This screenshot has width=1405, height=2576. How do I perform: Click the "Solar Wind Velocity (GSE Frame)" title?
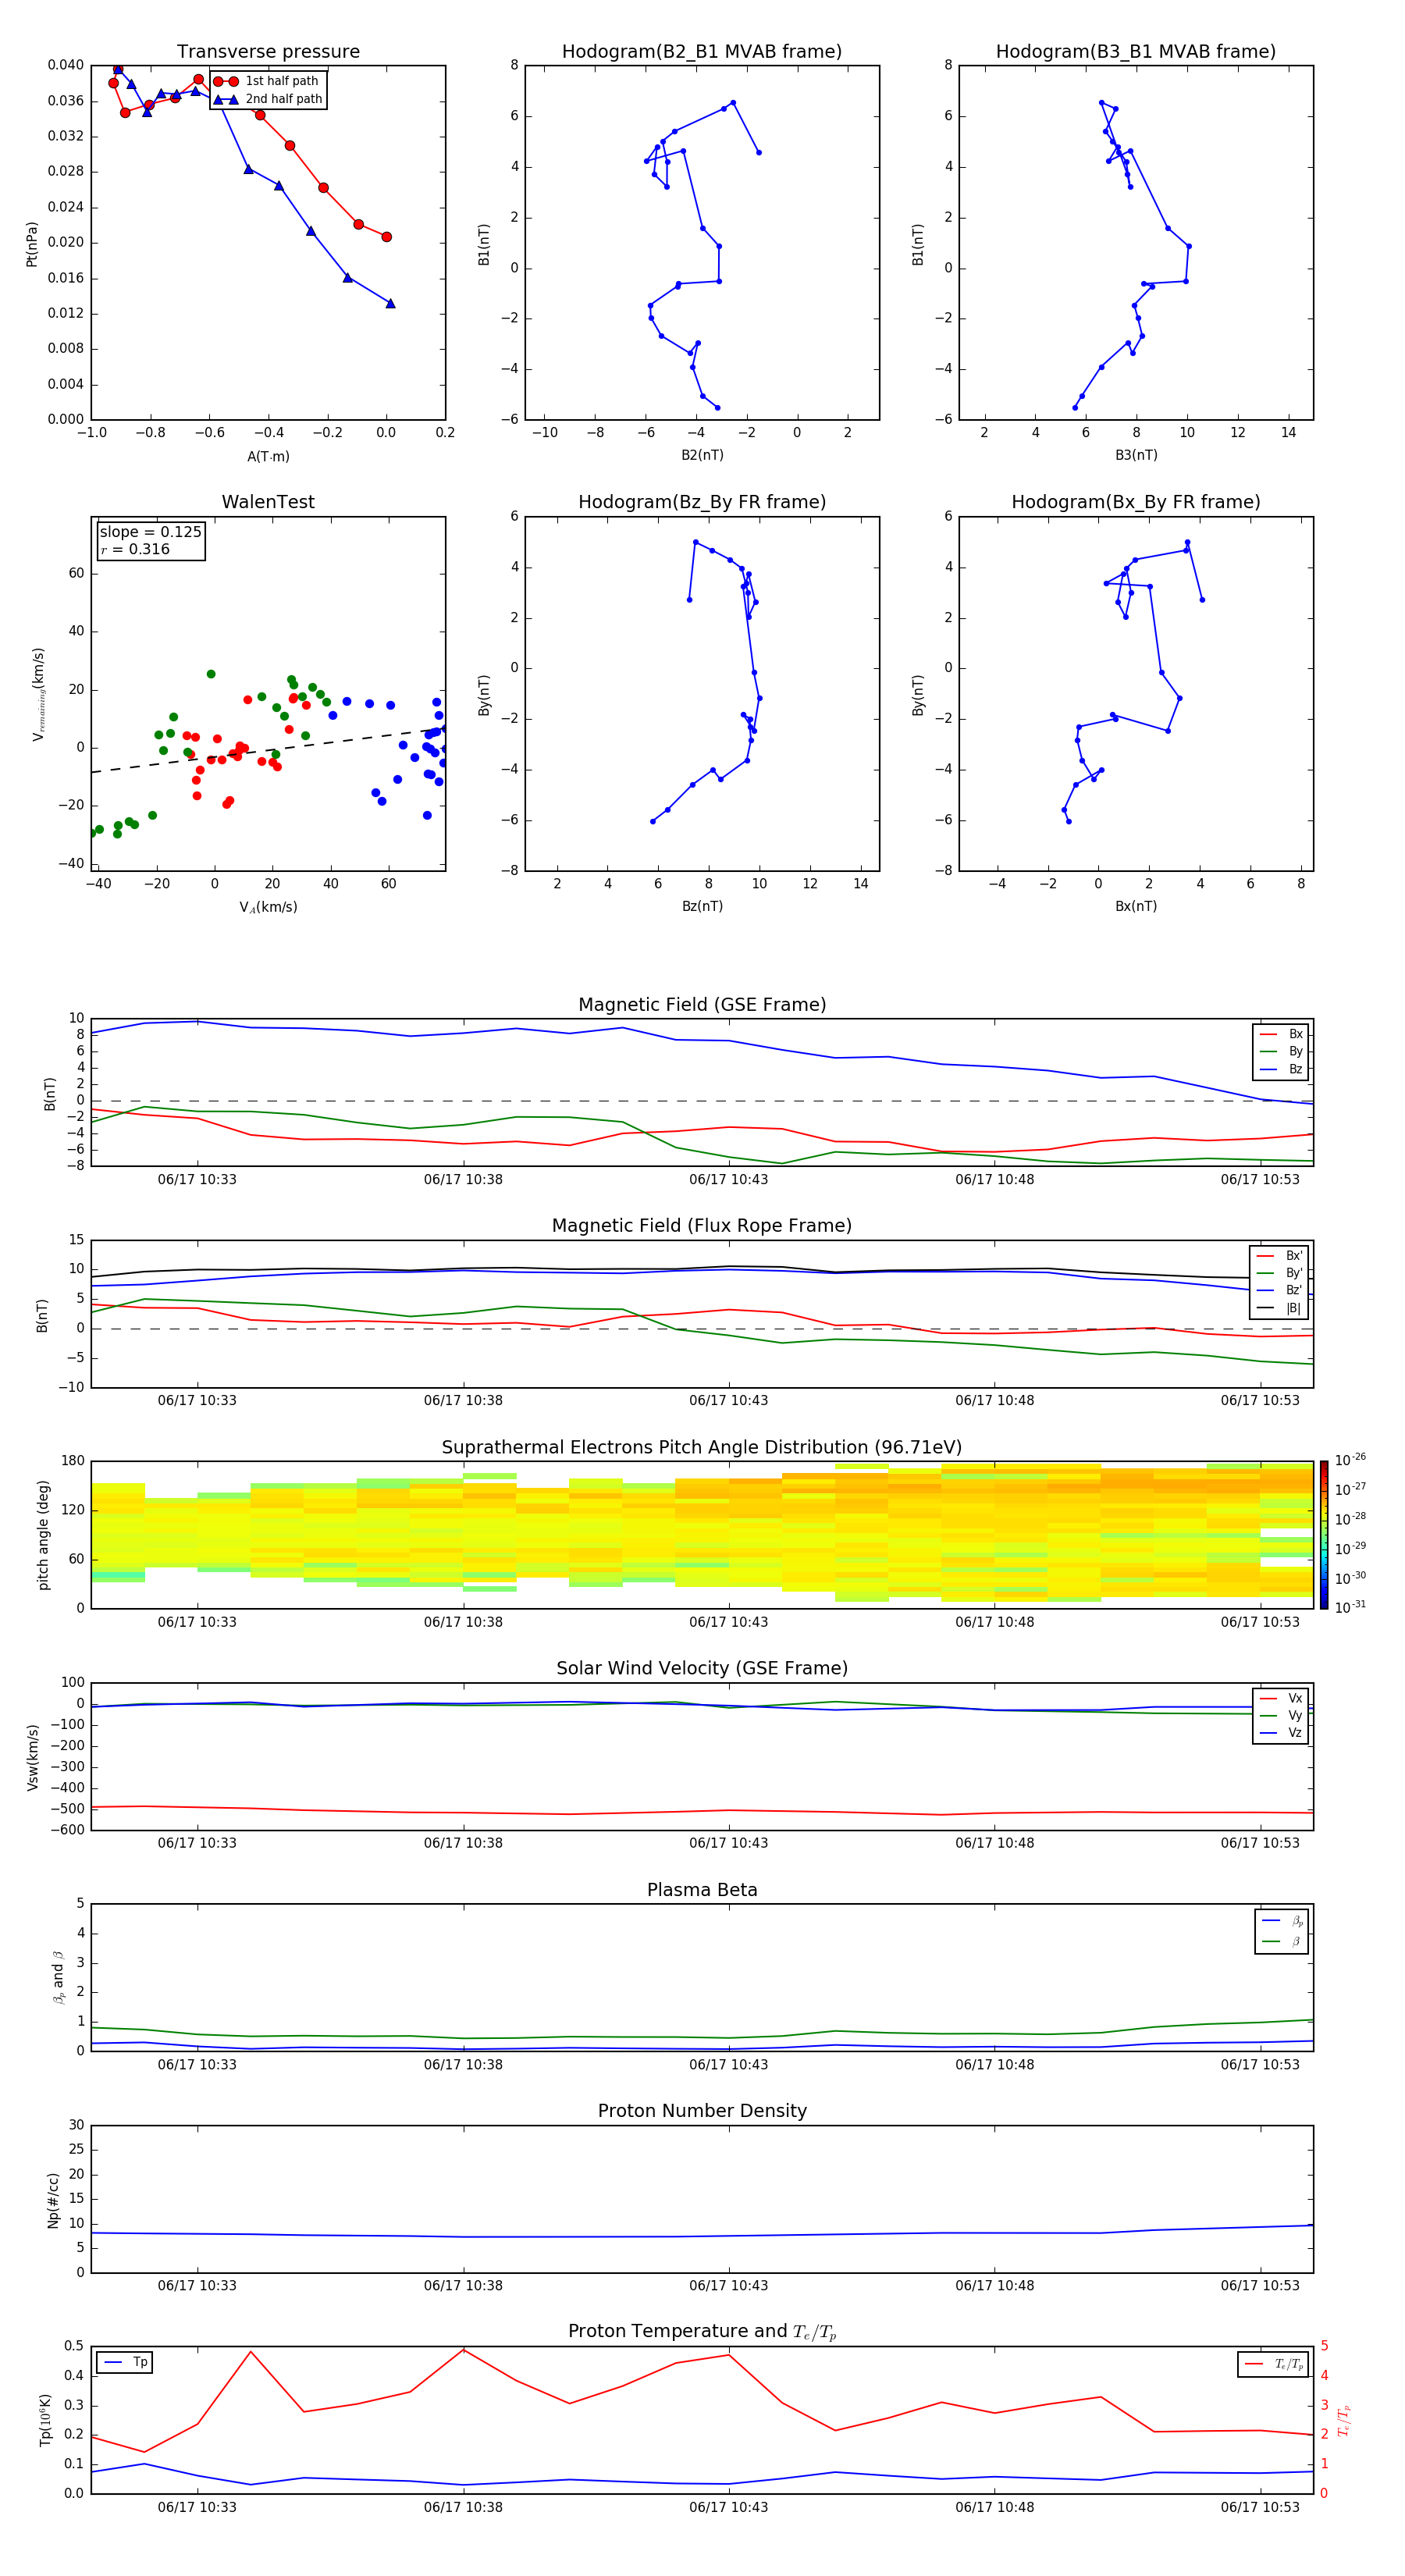pos(702,1669)
